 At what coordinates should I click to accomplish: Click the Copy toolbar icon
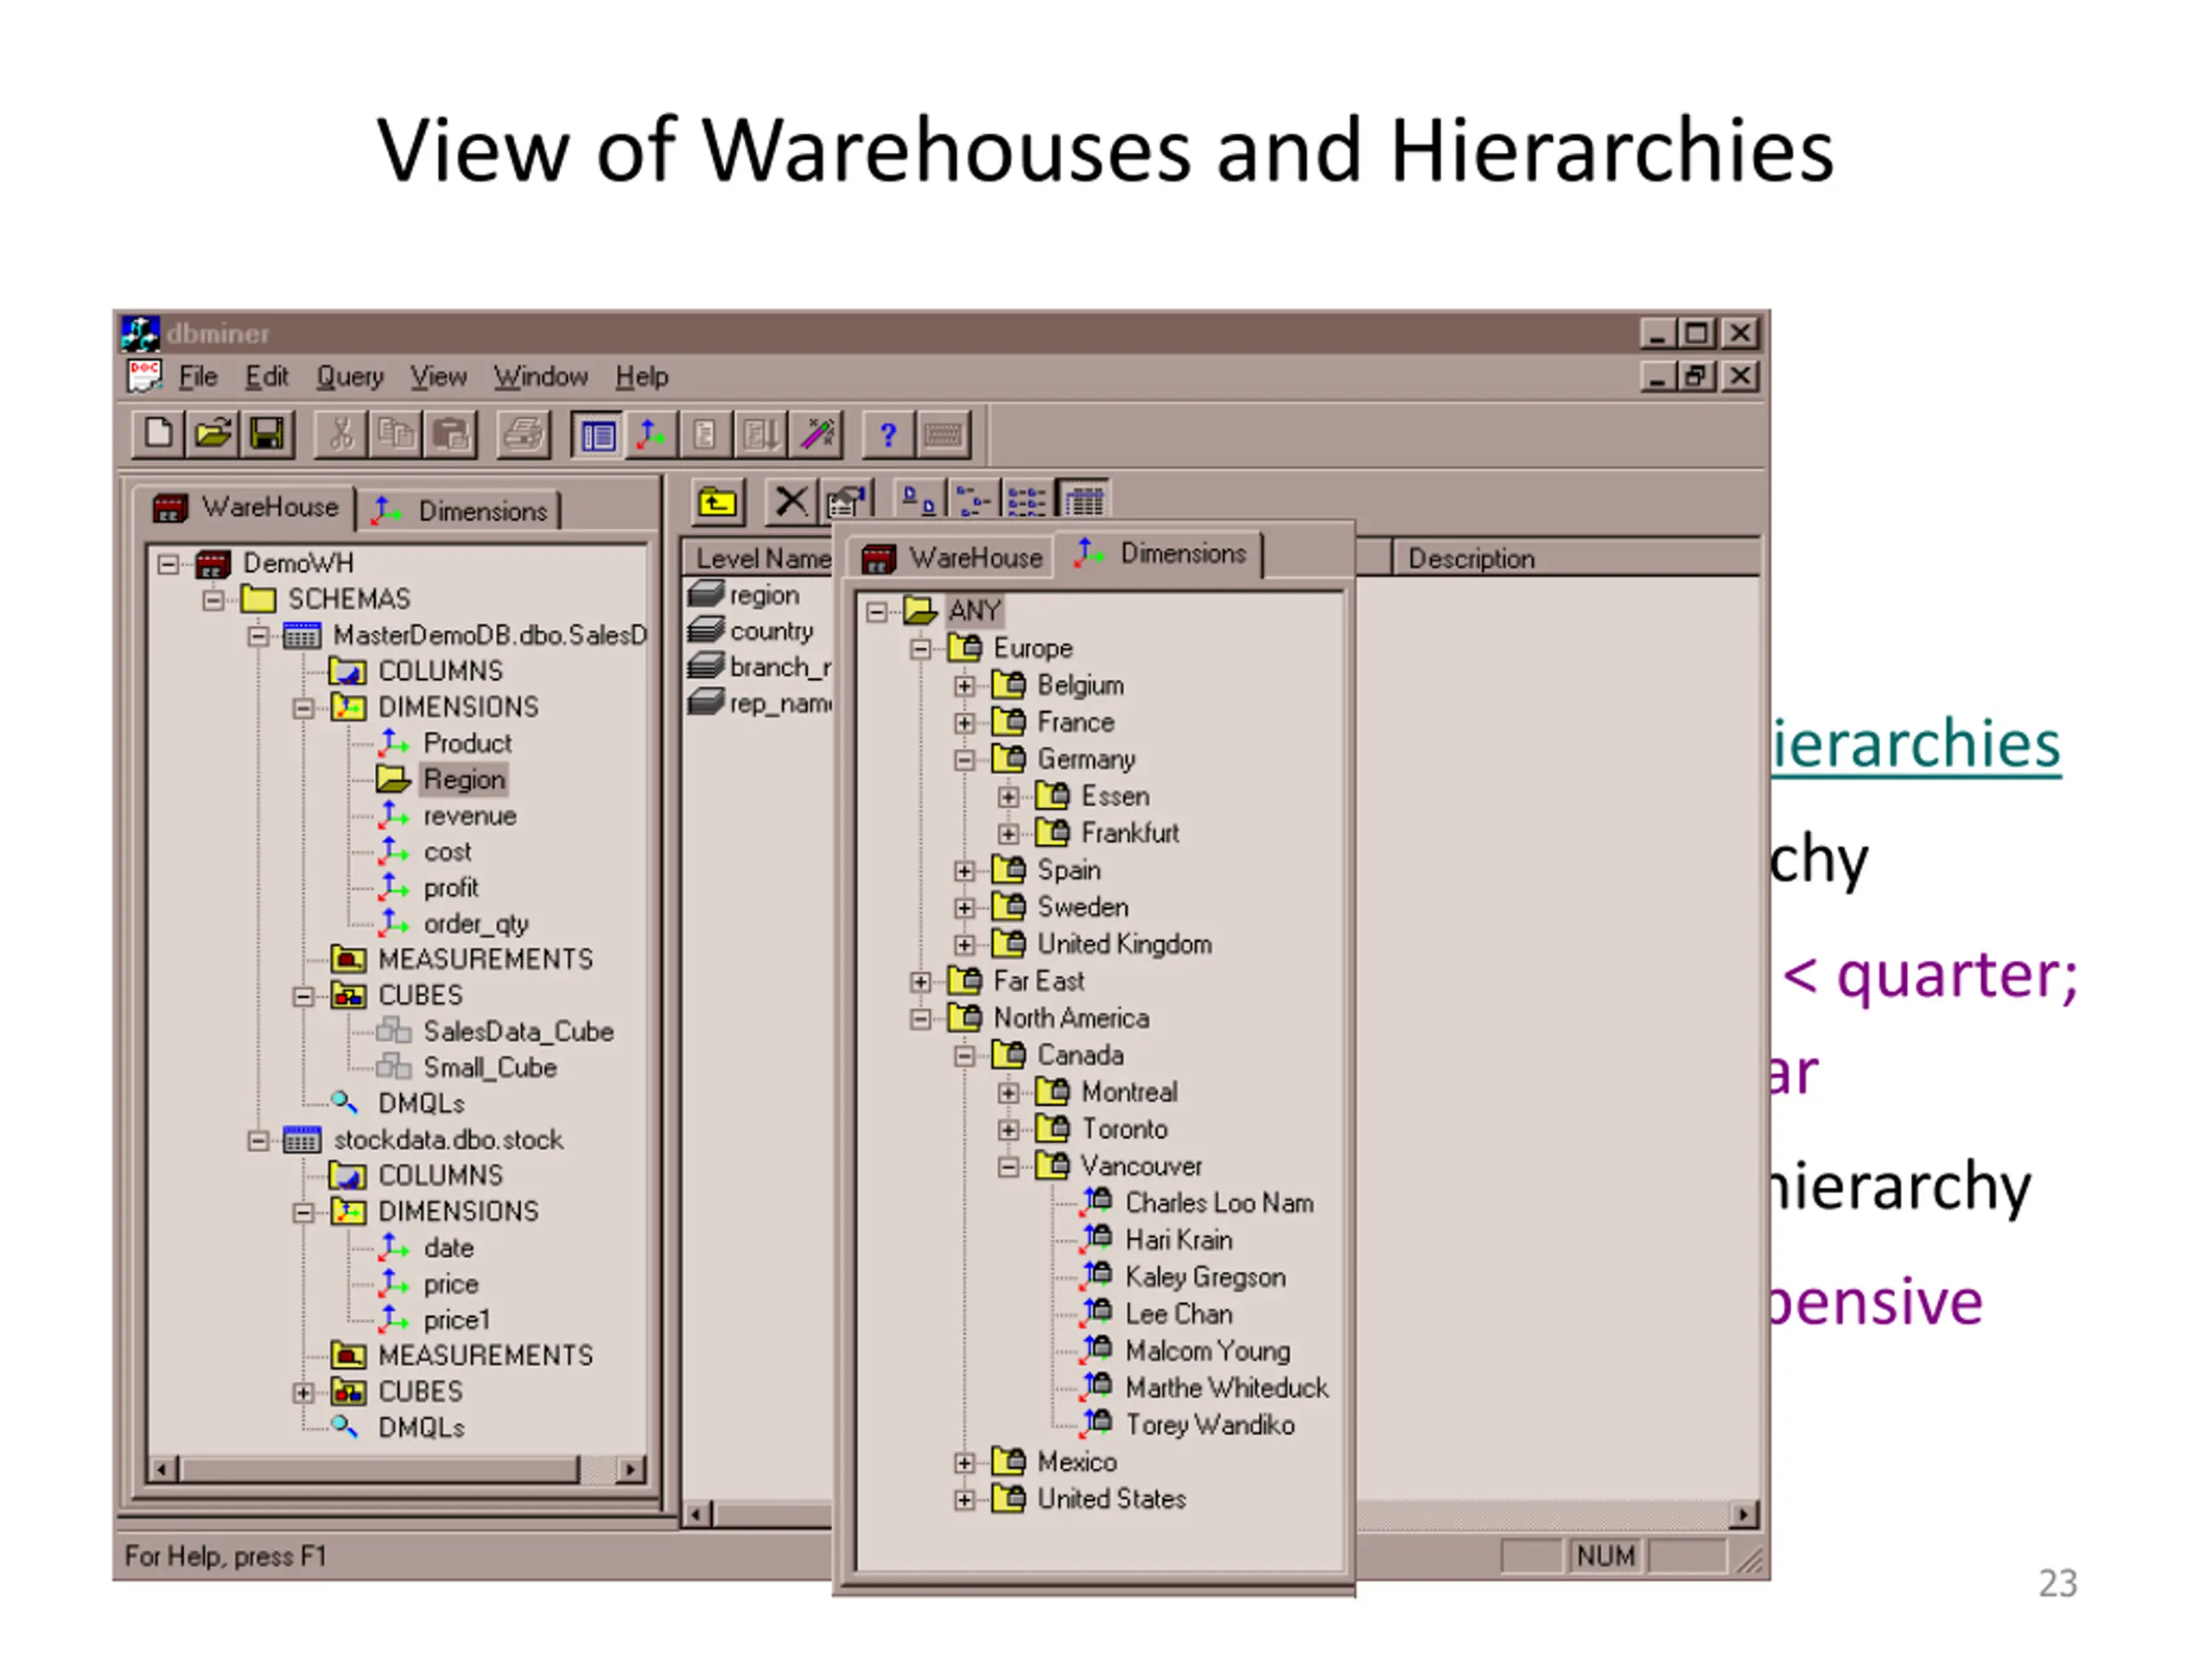tap(396, 434)
